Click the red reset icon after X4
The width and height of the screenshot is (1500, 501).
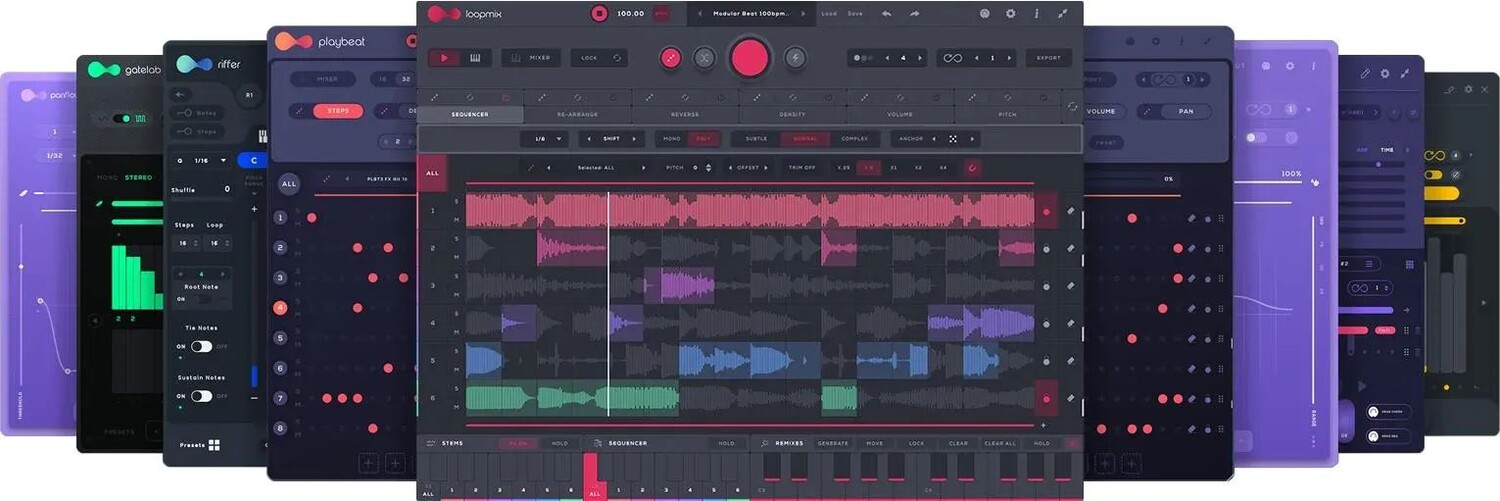[x=972, y=167]
